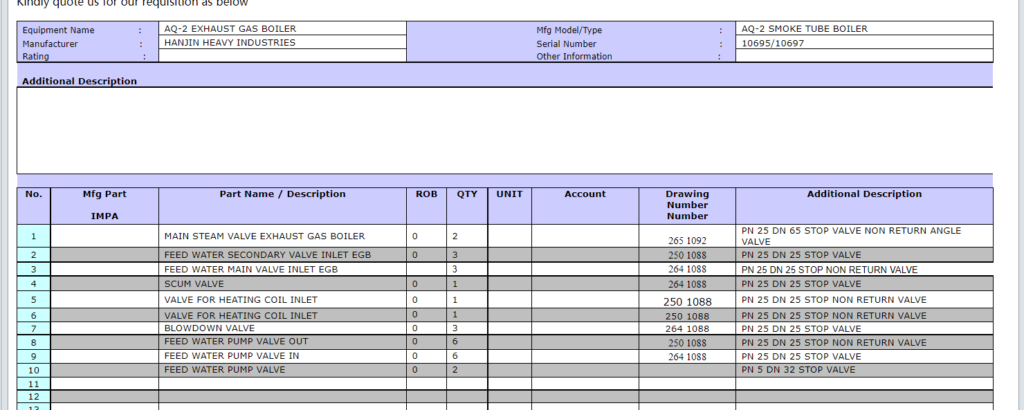
Task: Click the Serial Number value 10695/10697
Action: coord(864,43)
